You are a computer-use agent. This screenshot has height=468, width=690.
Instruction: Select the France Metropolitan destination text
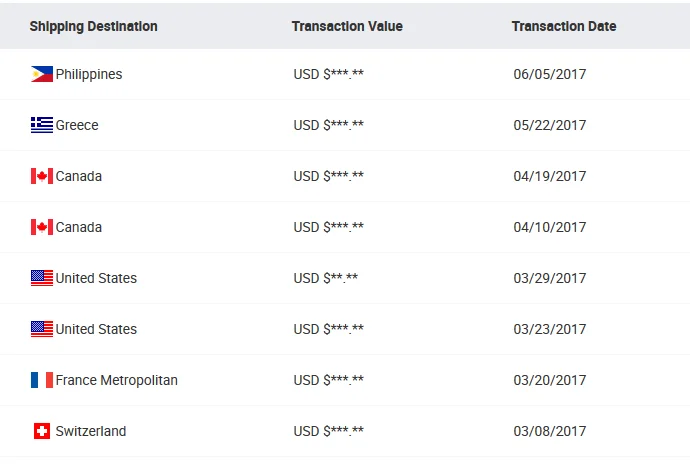(117, 380)
